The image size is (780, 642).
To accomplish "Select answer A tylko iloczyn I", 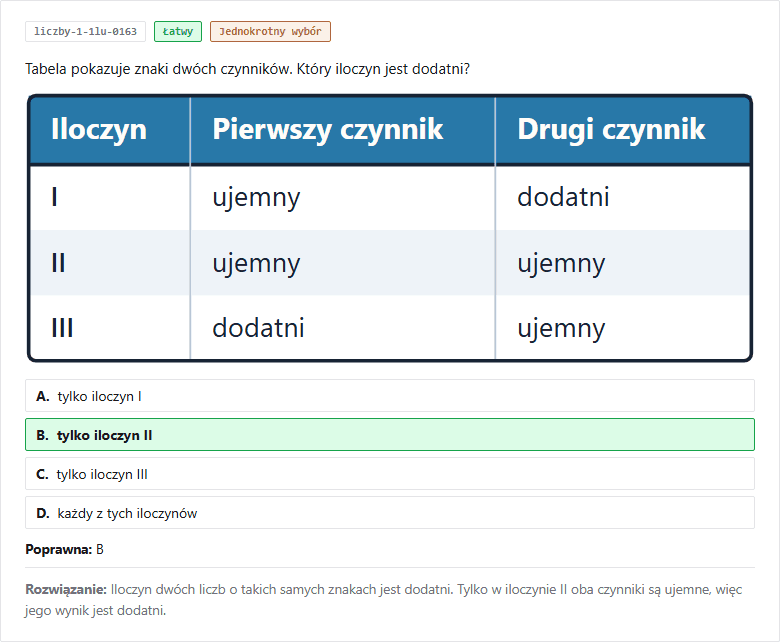I will [x=390, y=396].
